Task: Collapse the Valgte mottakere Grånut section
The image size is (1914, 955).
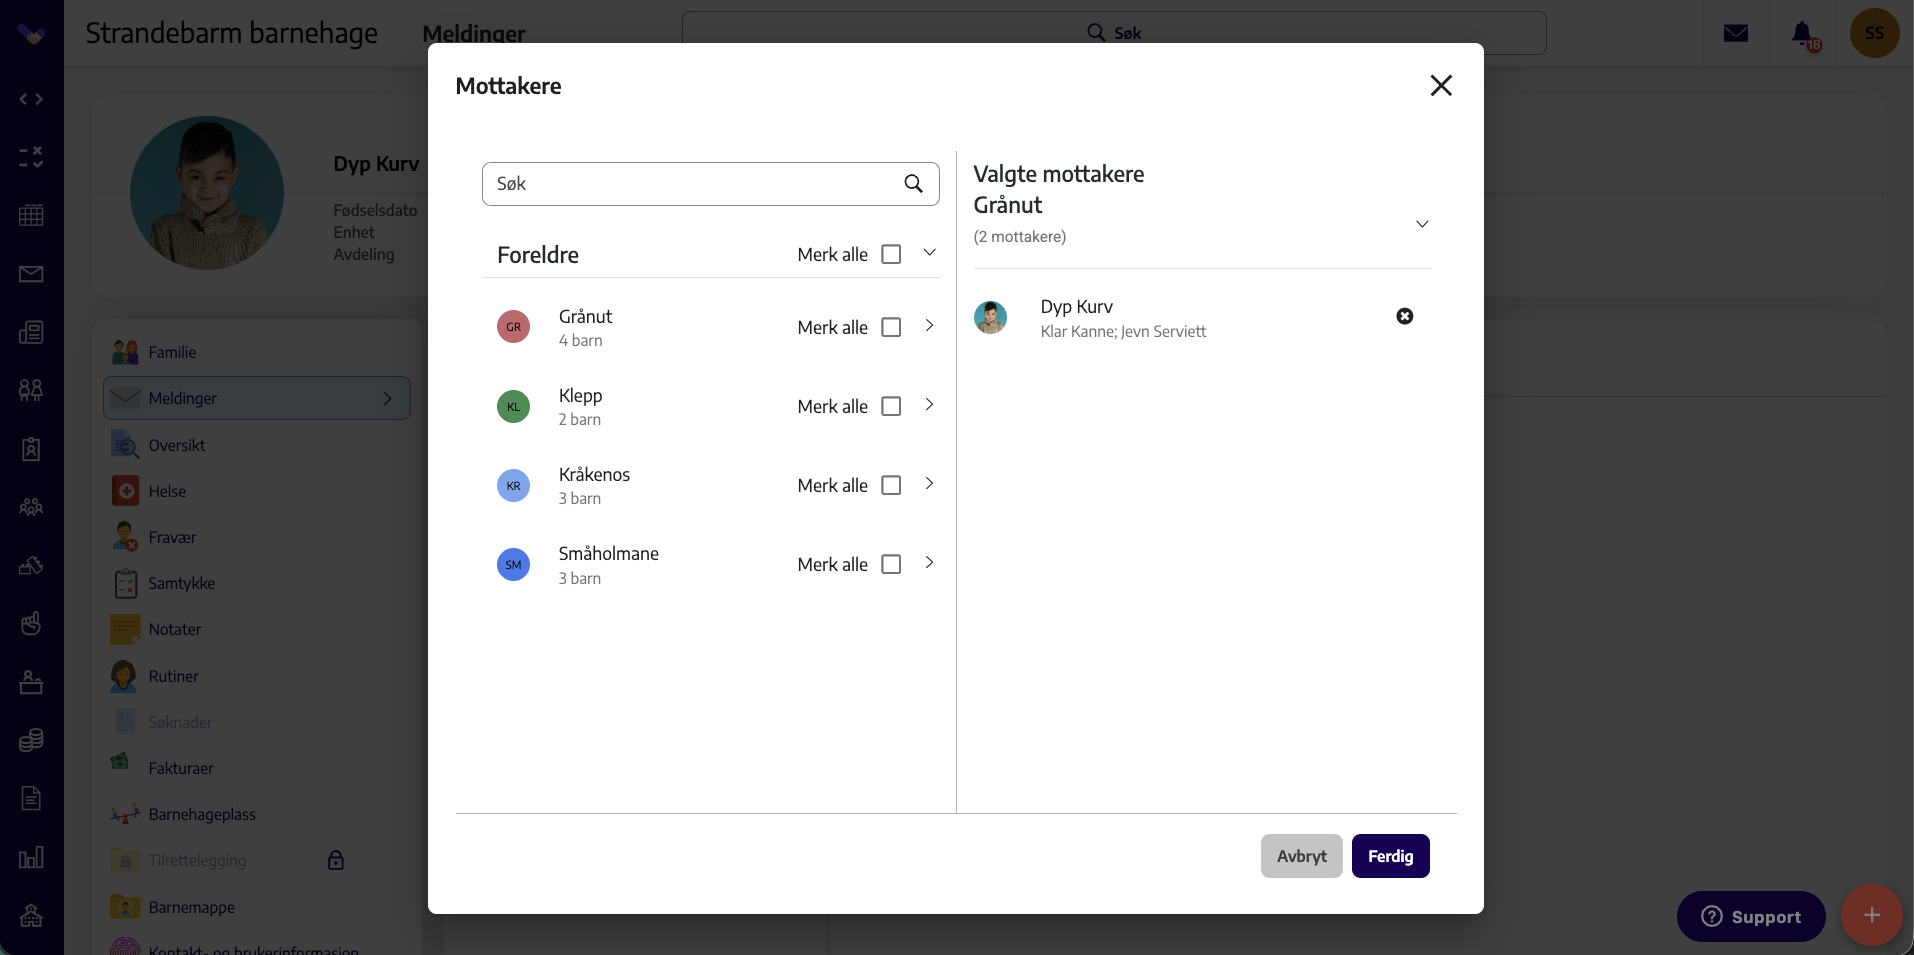Action: pos(1422,224)
